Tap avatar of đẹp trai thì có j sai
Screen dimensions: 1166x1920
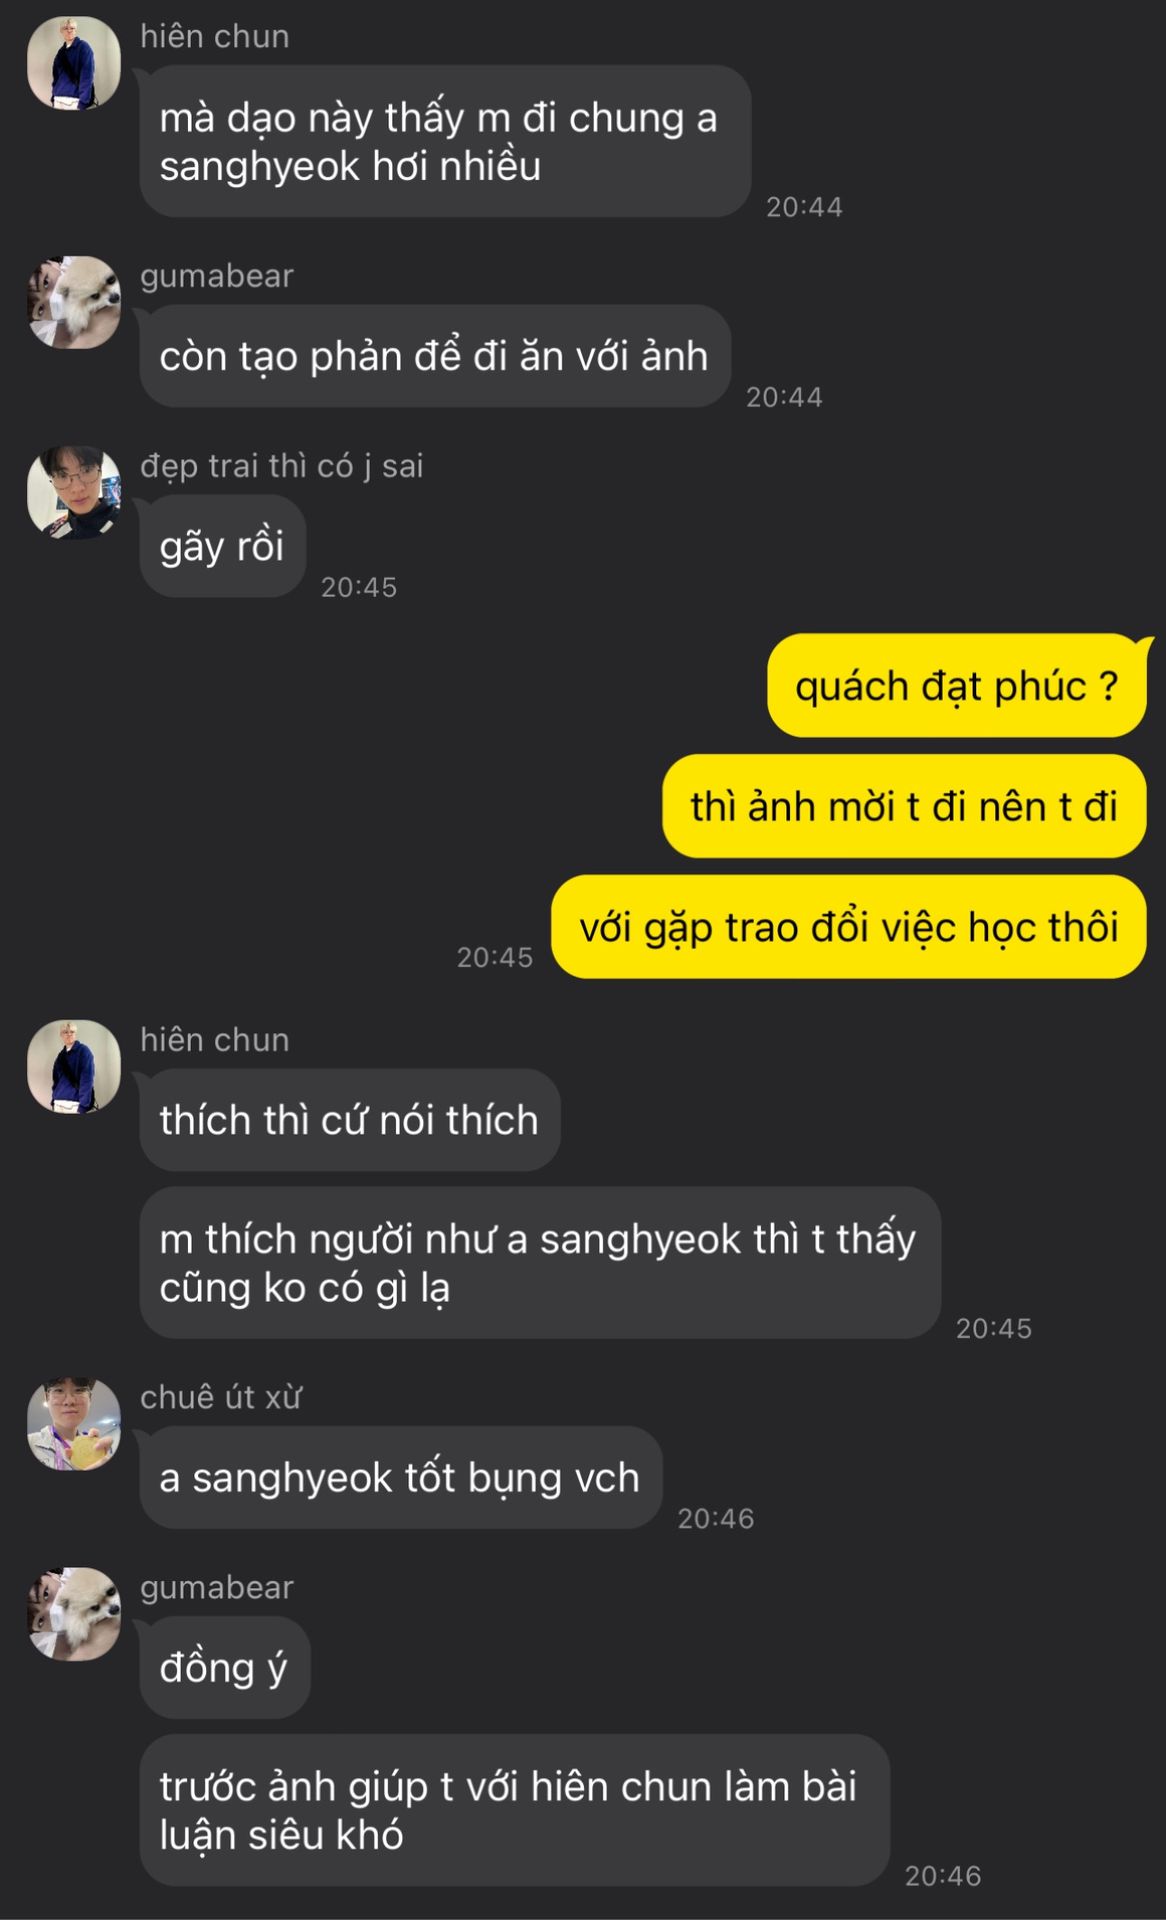pos(74,492)
